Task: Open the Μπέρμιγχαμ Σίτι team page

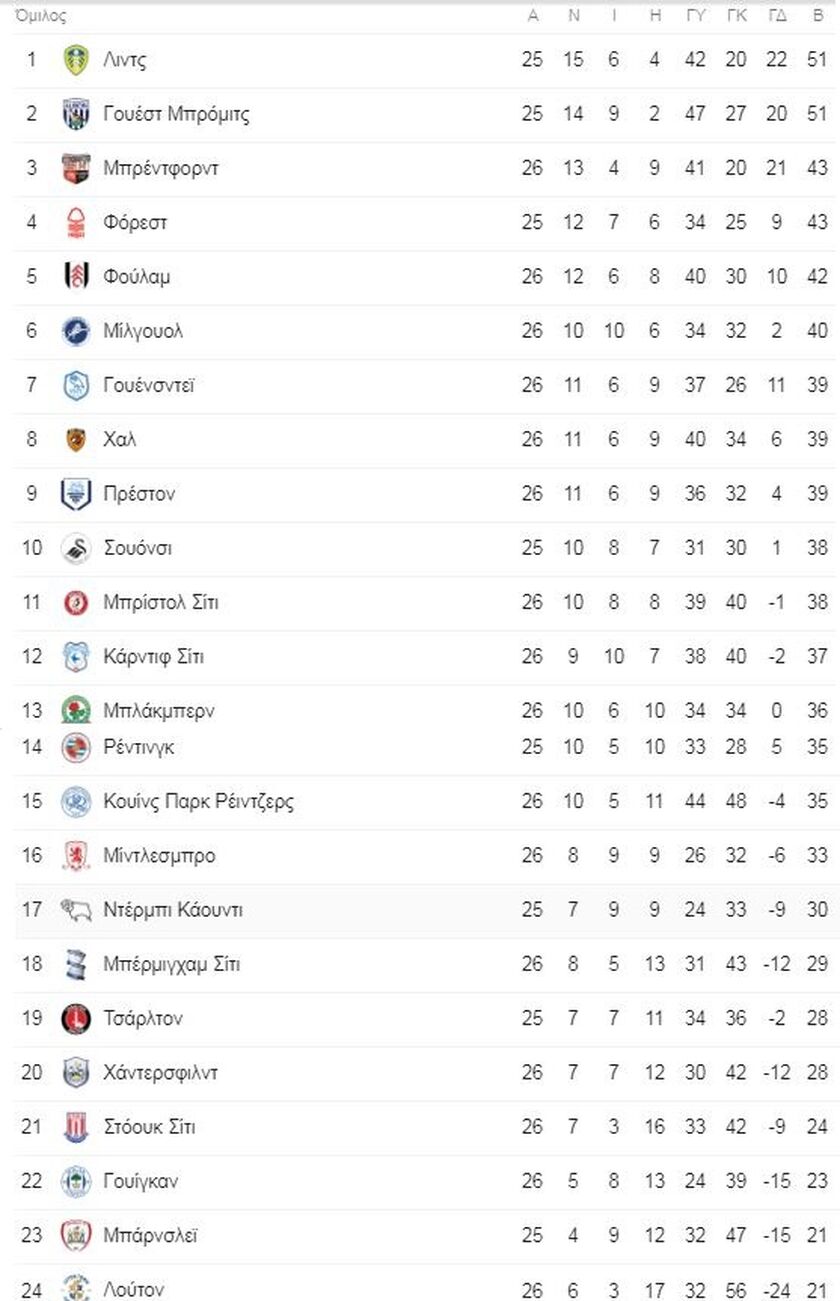Action: [171, 964]
